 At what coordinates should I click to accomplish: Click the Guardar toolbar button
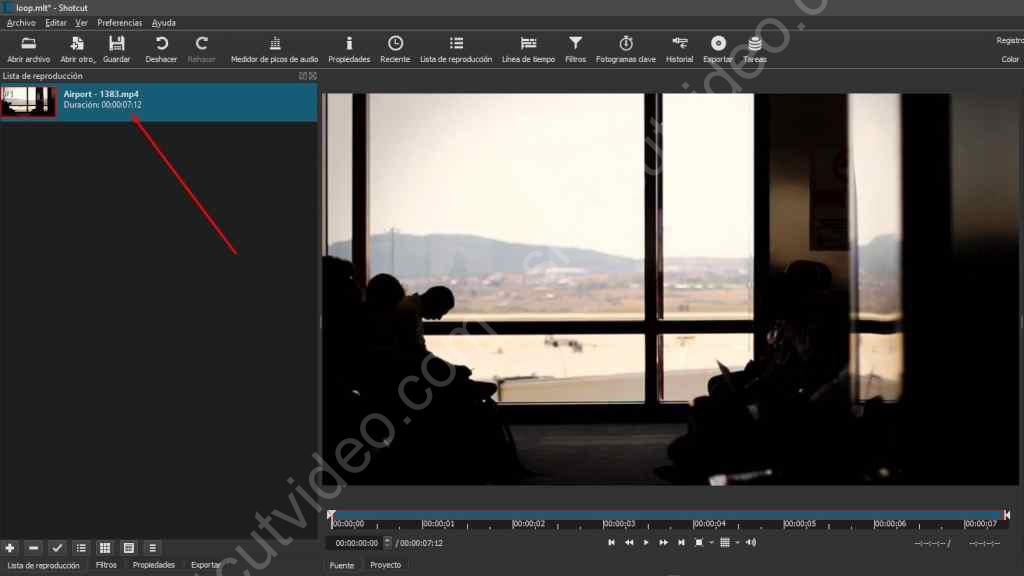point(116,48)
